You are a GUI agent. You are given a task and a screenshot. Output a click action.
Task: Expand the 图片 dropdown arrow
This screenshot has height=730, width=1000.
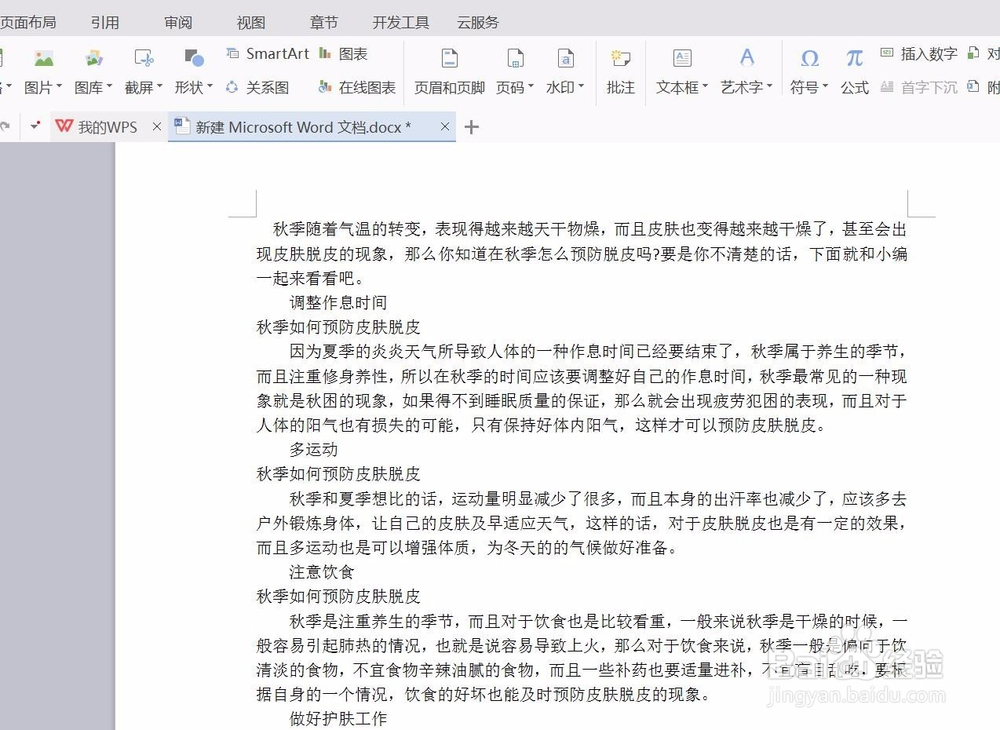coord(59,85)
